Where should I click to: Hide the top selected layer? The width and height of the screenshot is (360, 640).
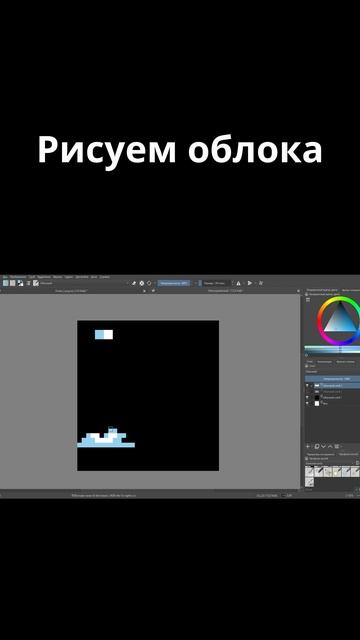(307, 385)
